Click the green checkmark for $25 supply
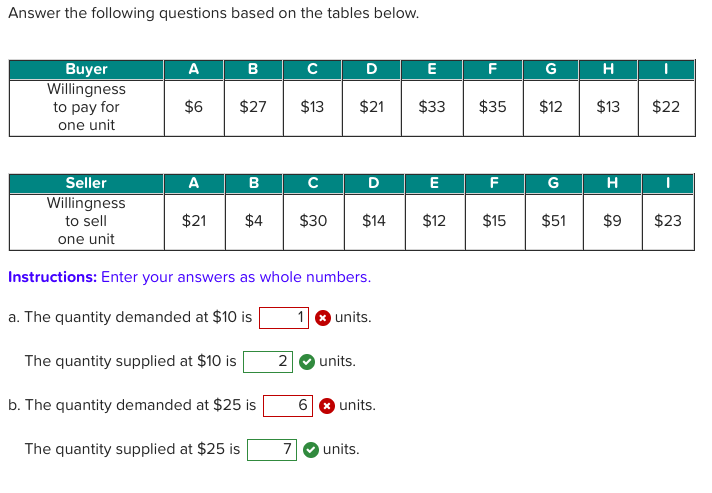 [311, 450]
